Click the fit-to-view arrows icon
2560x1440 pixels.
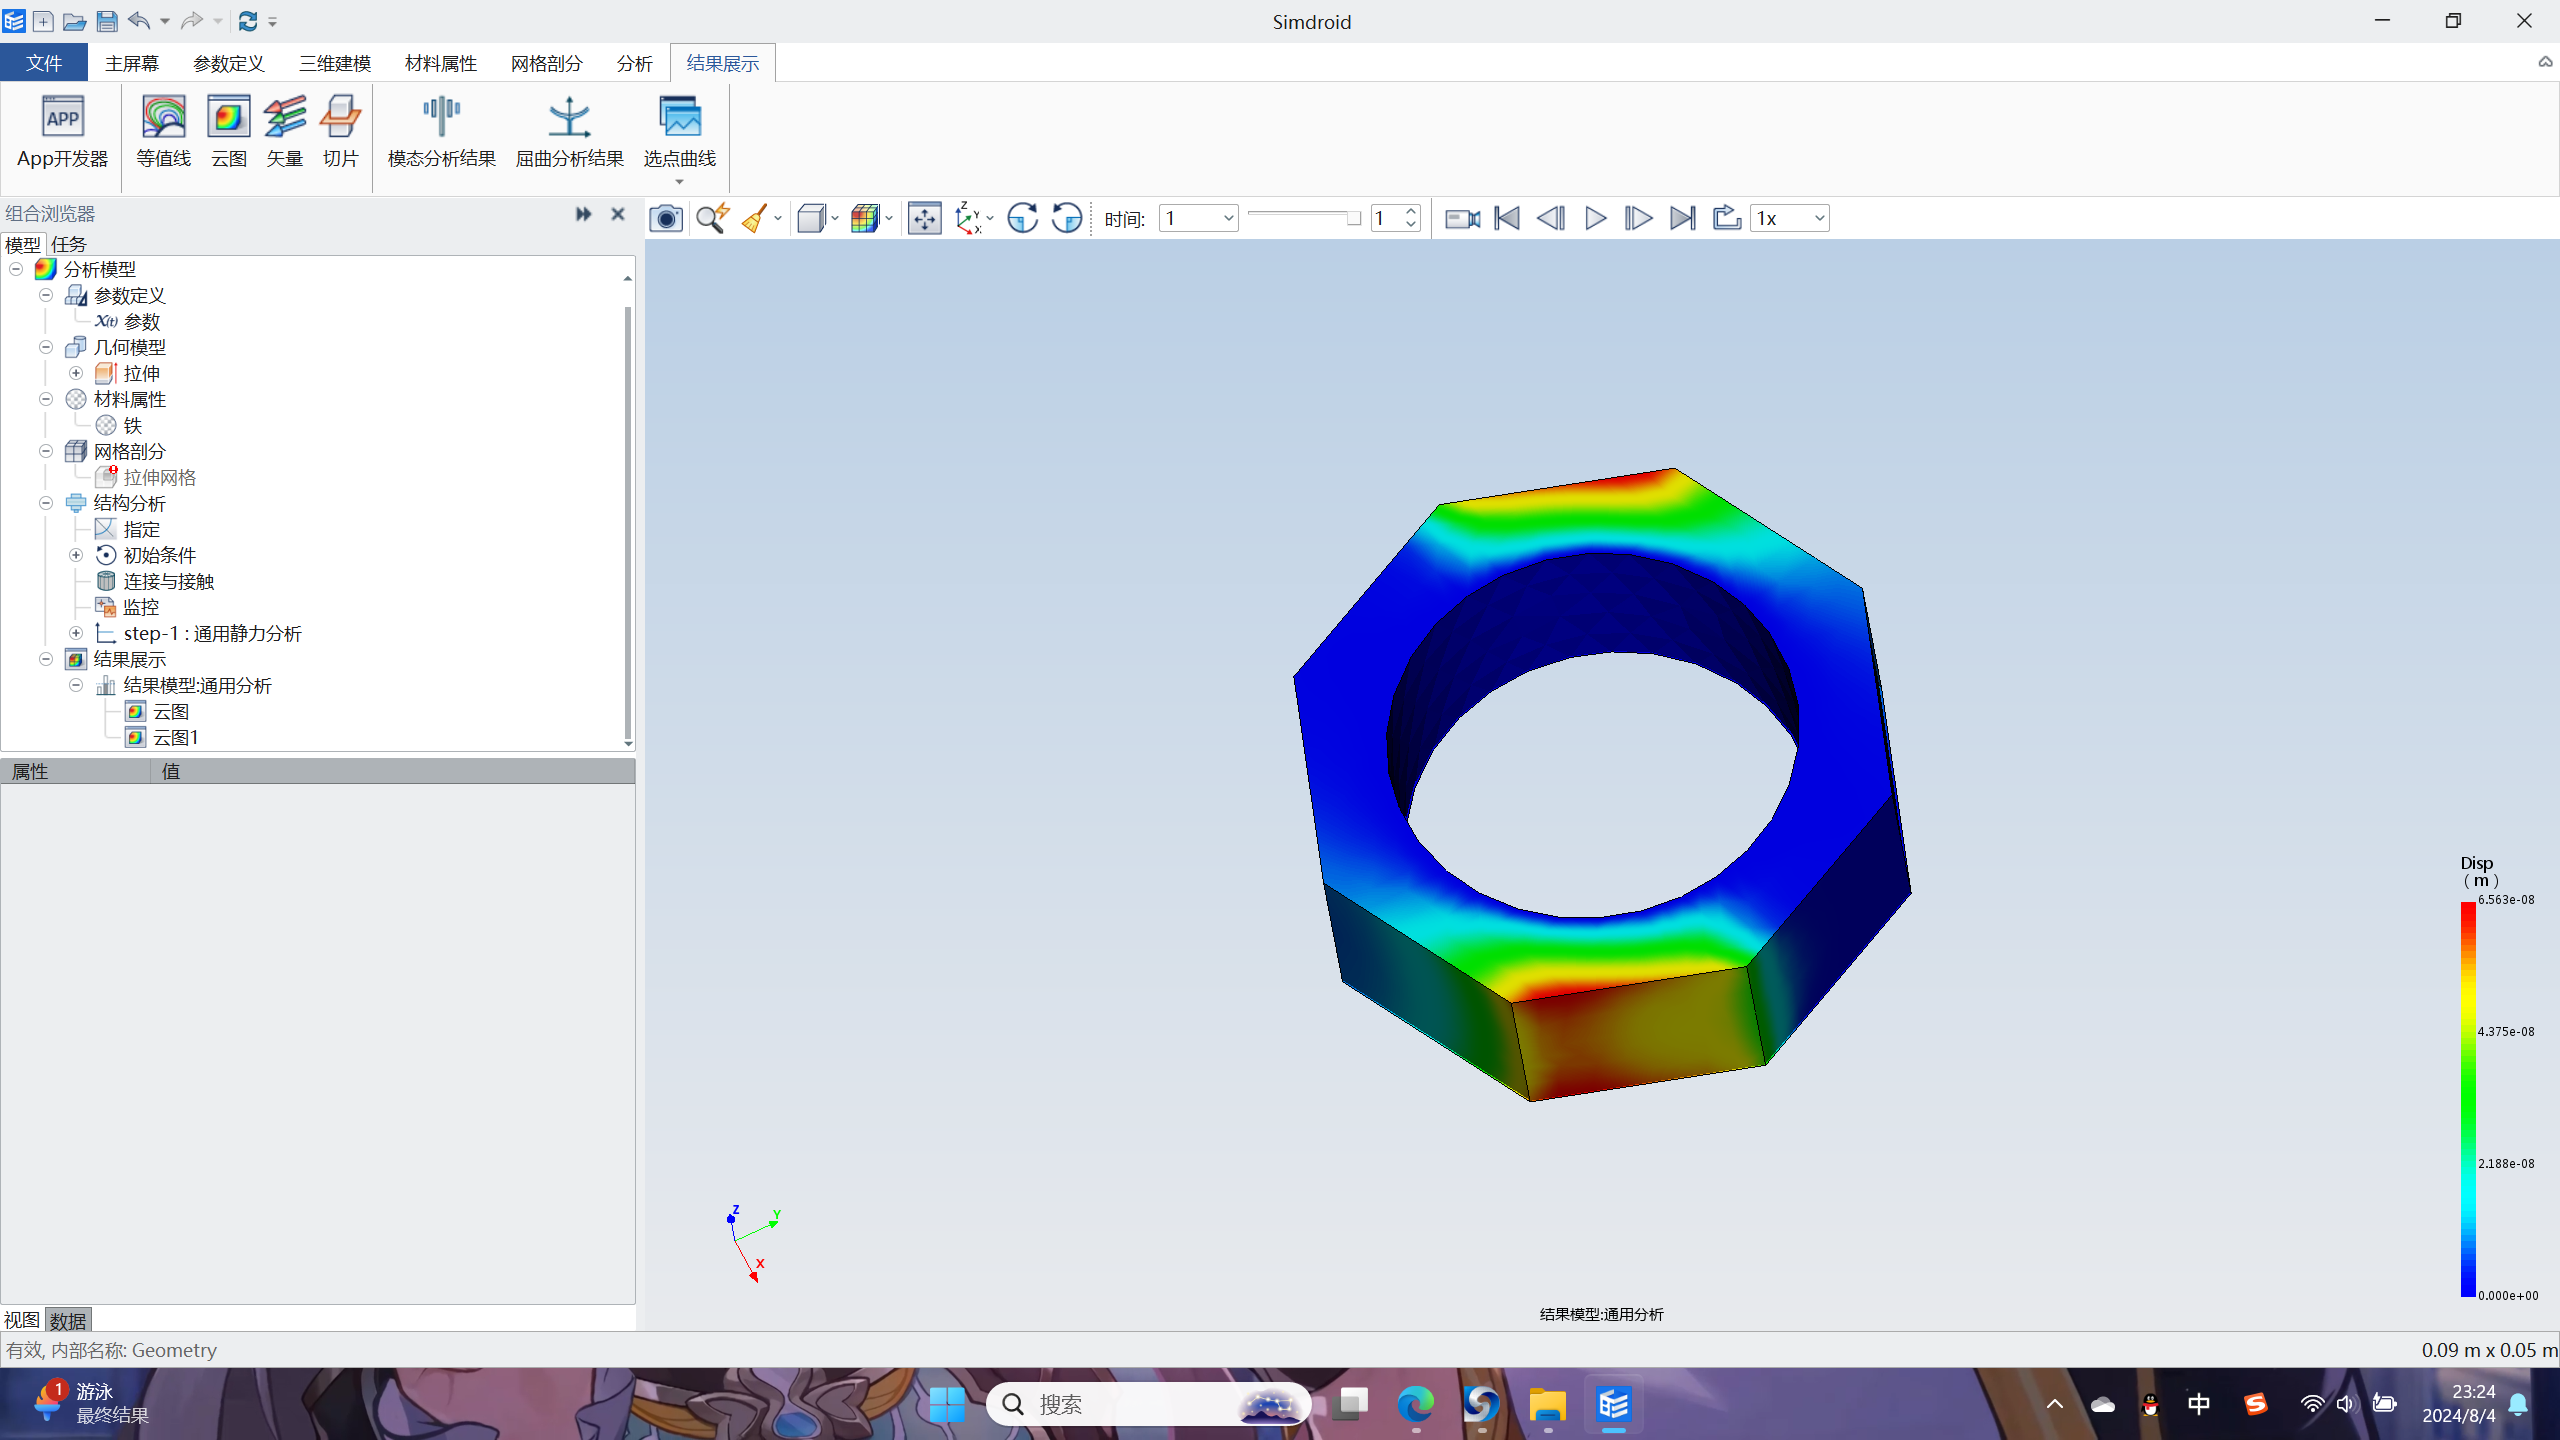coord(924,218)
